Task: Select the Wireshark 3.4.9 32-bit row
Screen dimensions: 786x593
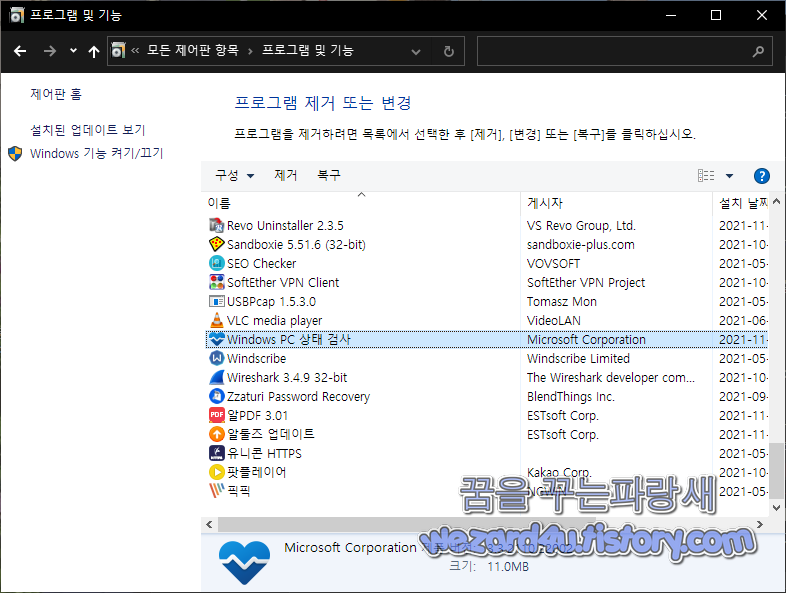Action: point(486,377)
